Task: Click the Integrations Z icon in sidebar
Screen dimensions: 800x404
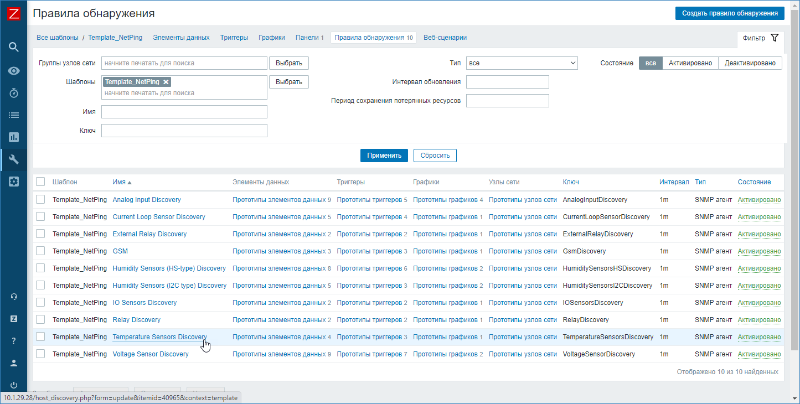Action: (14, 318)
